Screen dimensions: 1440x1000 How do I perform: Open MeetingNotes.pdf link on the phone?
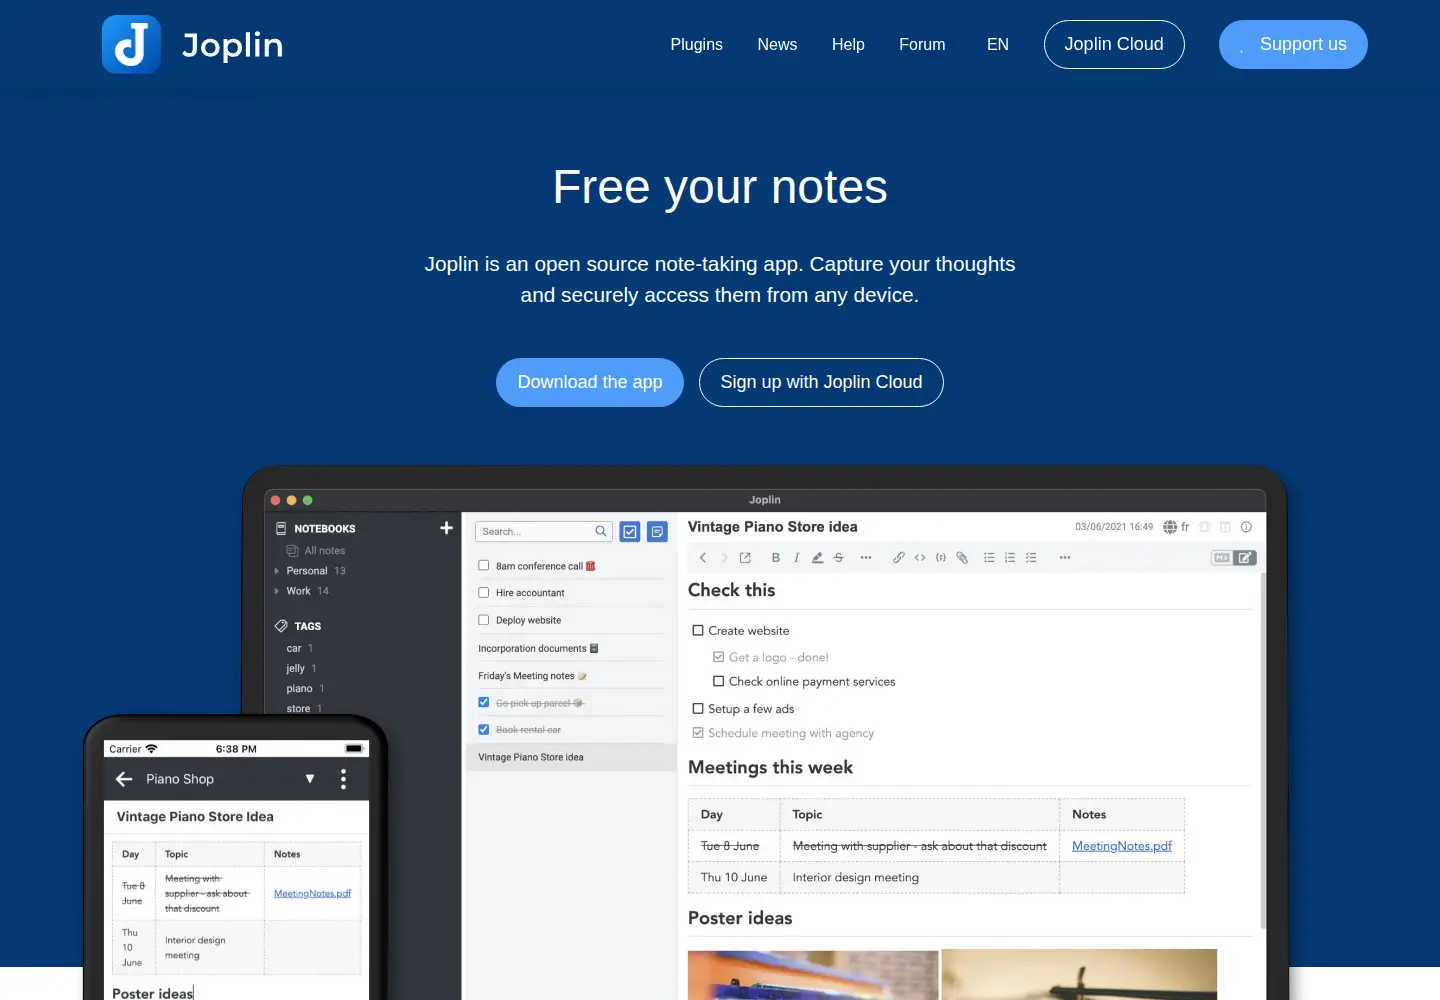click(312, 894)
